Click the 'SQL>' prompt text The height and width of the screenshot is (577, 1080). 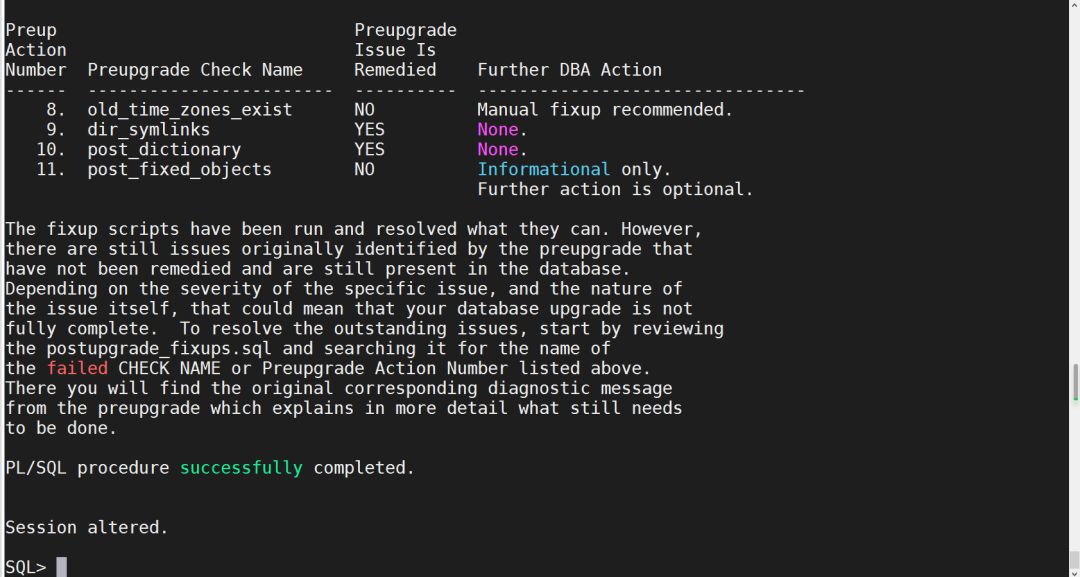[26, 567]
